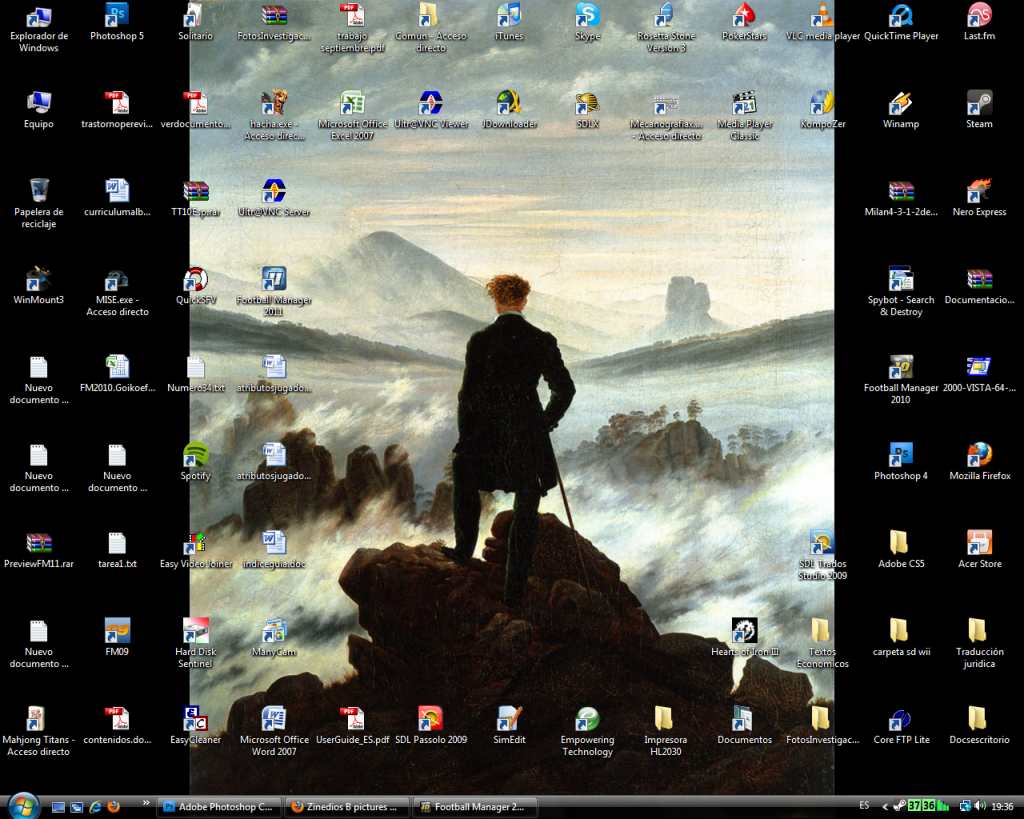Click the ES language indicator

click(864, 806)
